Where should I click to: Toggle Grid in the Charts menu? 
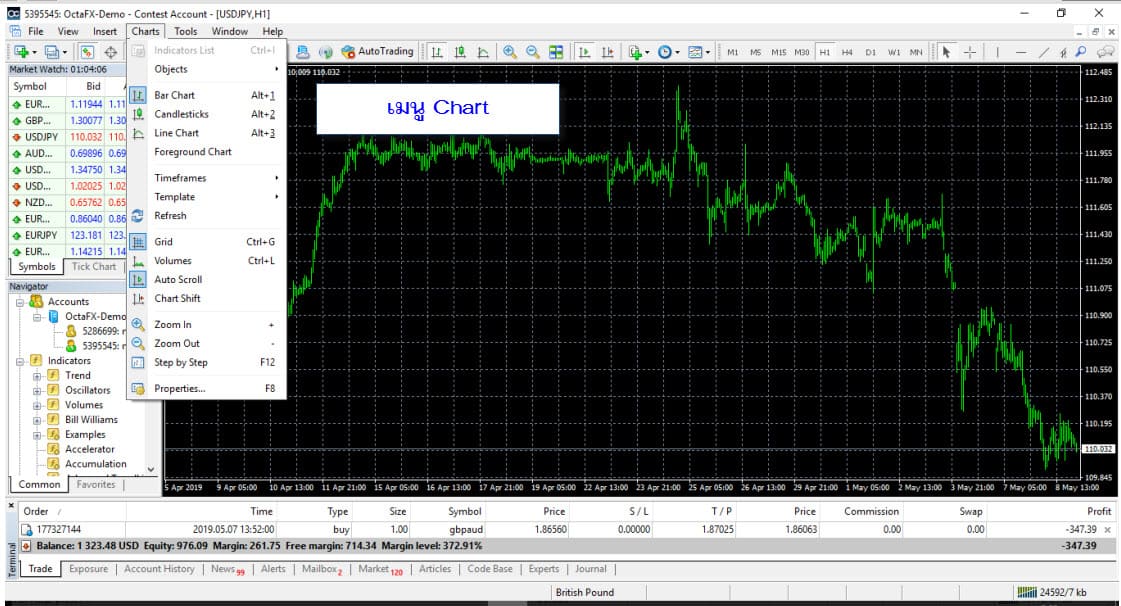[163, 242]
